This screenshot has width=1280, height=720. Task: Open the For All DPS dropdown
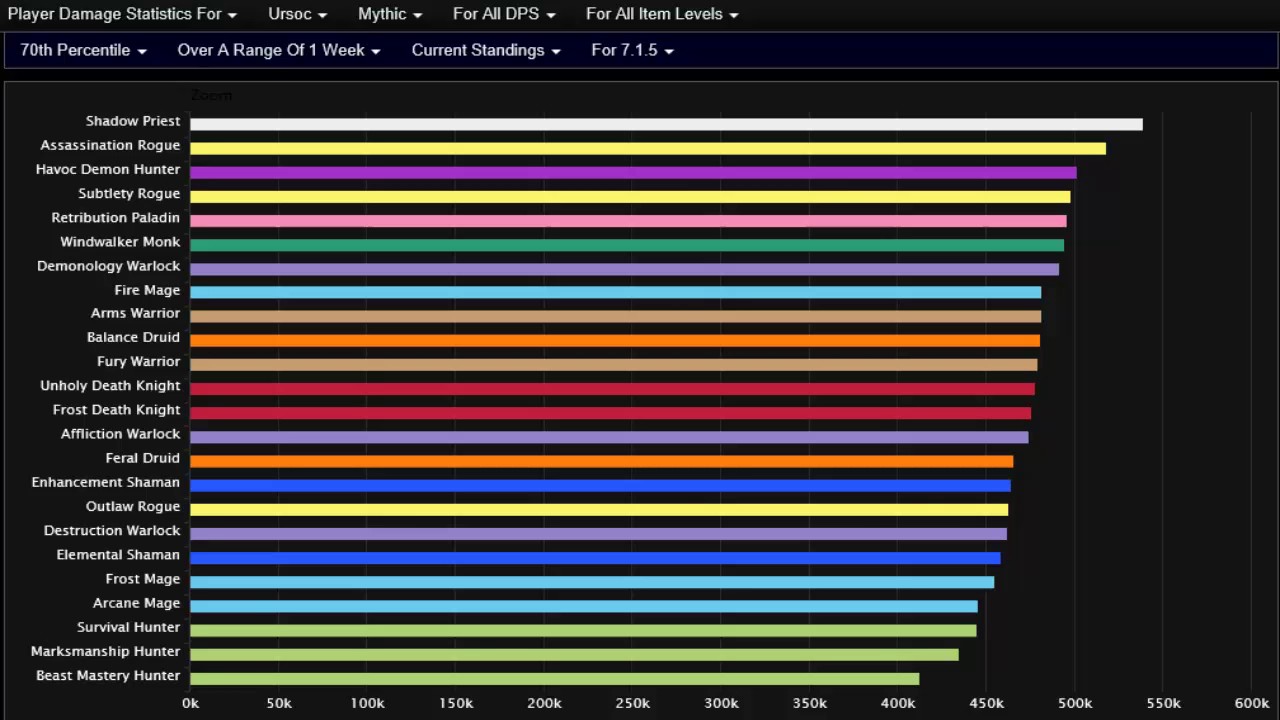coord(504,14)
